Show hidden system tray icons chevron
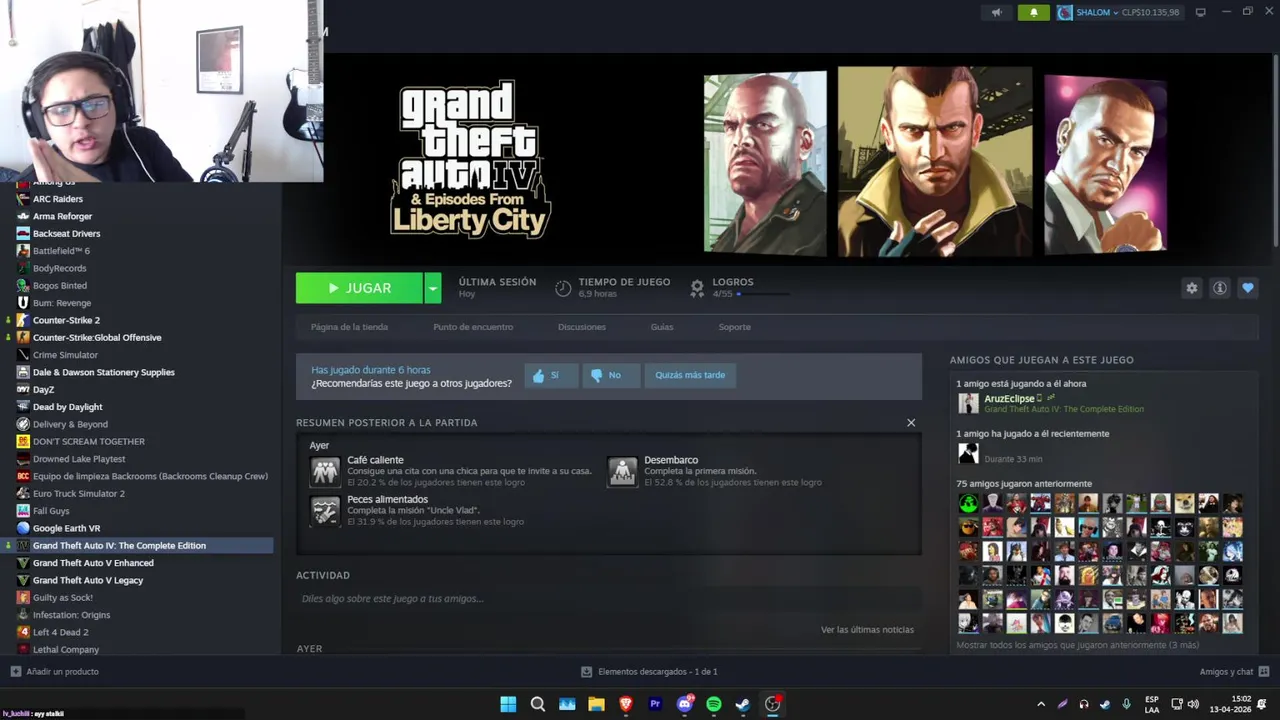Viewport: 1280px width, 720px height. tap(1041, 704)
